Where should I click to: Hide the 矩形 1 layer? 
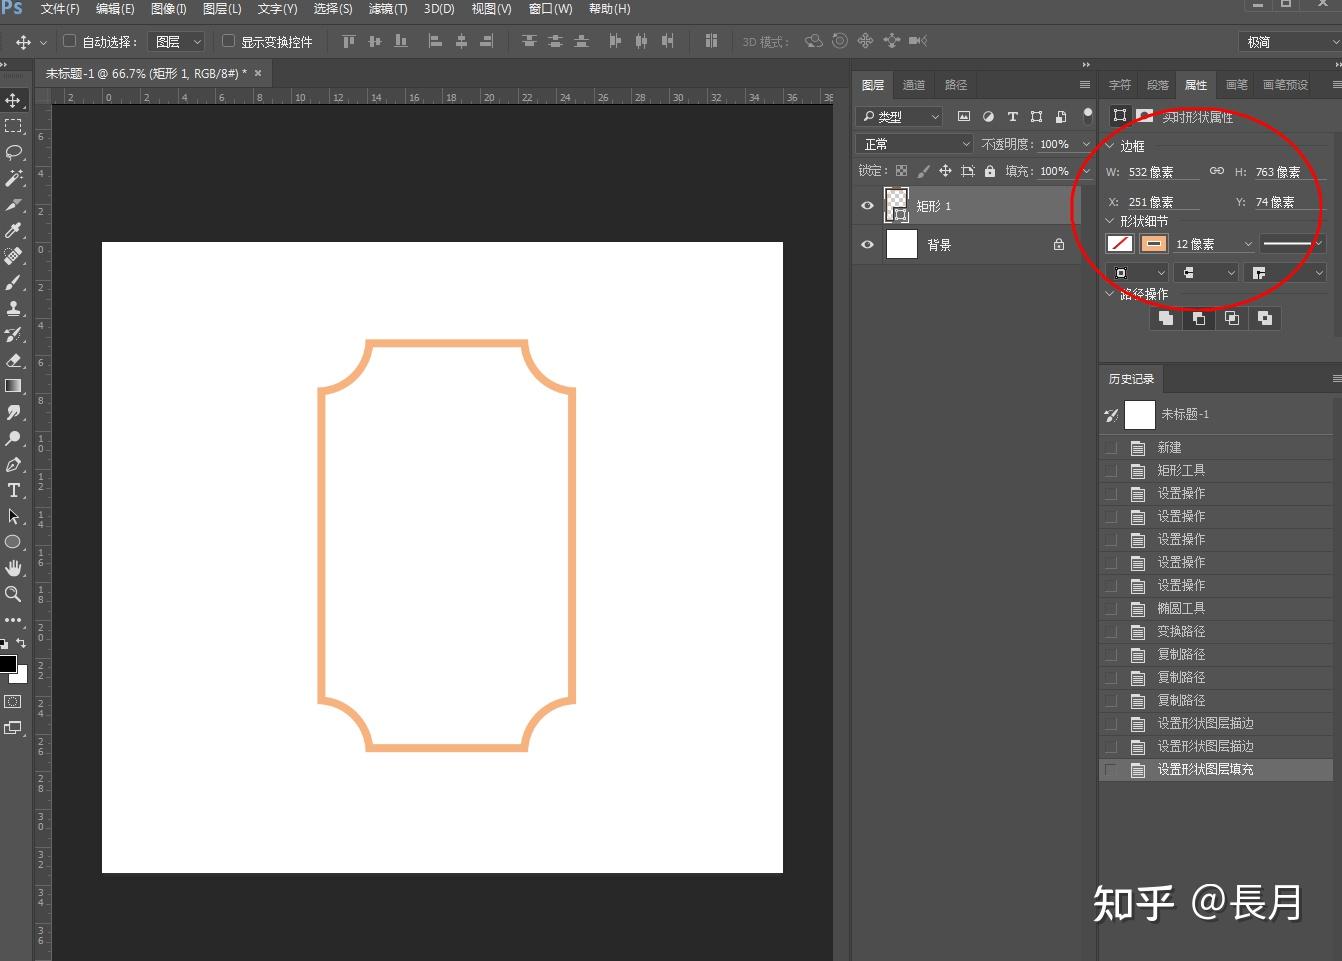tap(867, 206)
